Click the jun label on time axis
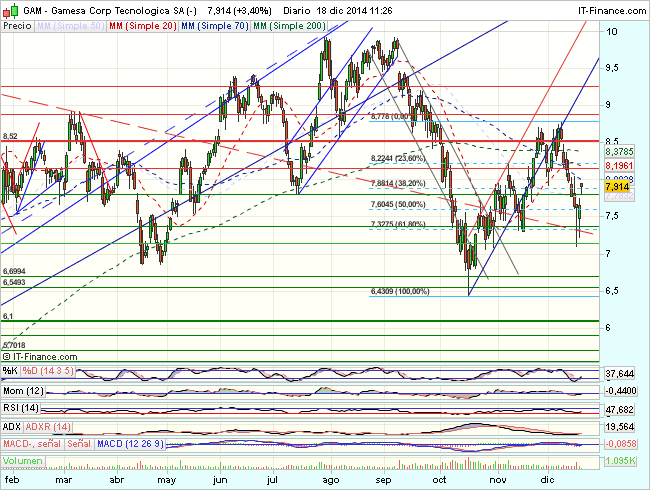This screenshot has height=490, width=650. [220, 480]
